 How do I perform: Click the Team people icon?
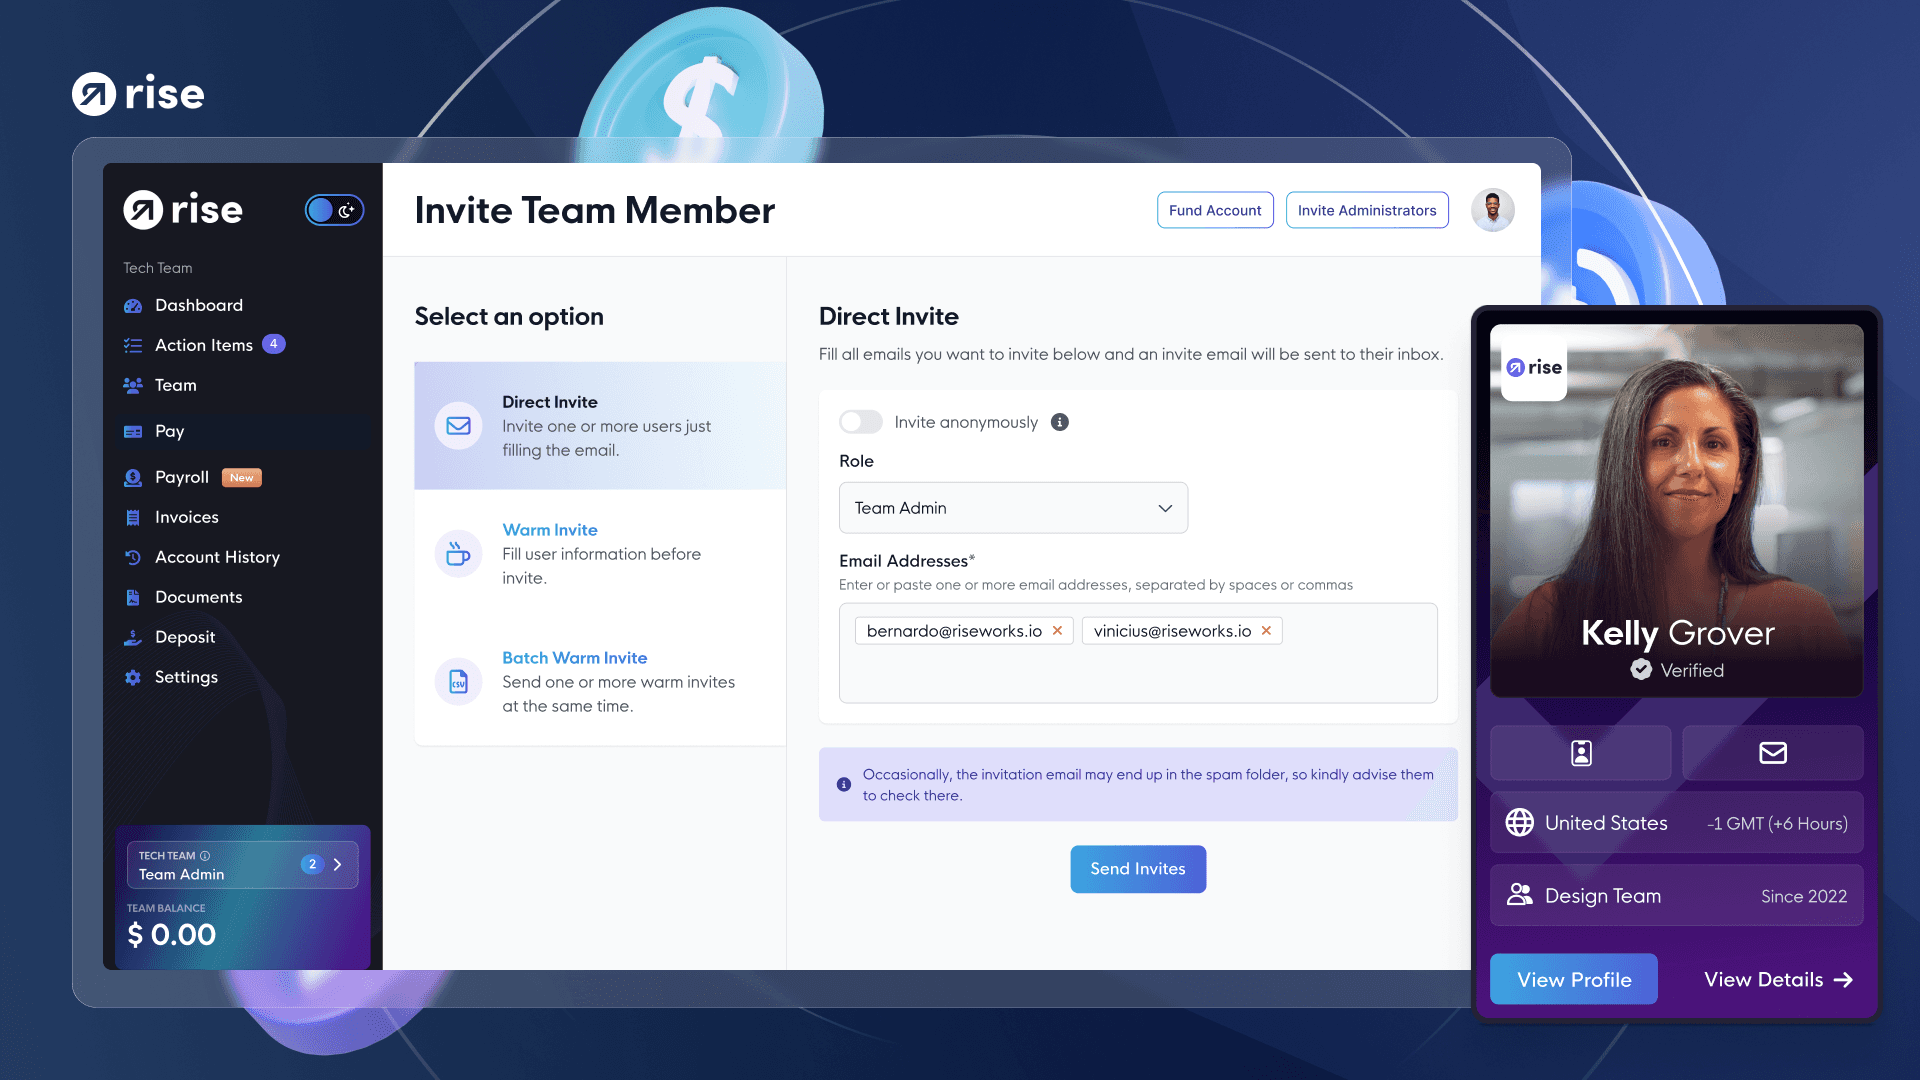pos(133,386)
